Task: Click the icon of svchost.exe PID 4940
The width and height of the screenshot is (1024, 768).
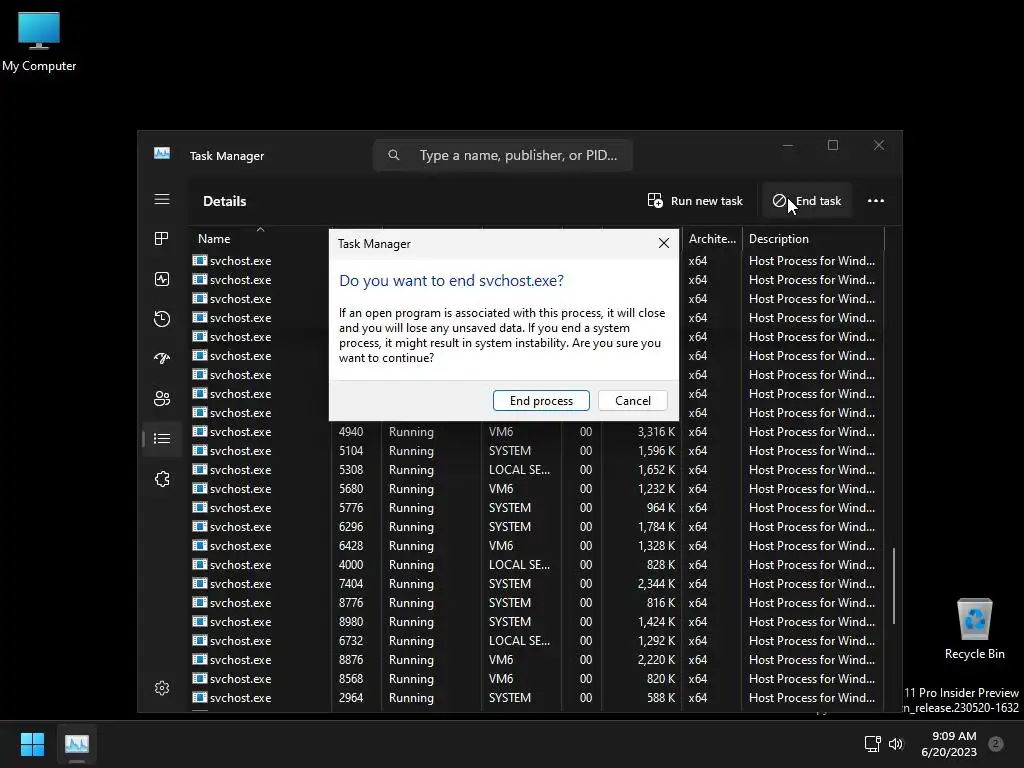Action: tap(200, 431)
